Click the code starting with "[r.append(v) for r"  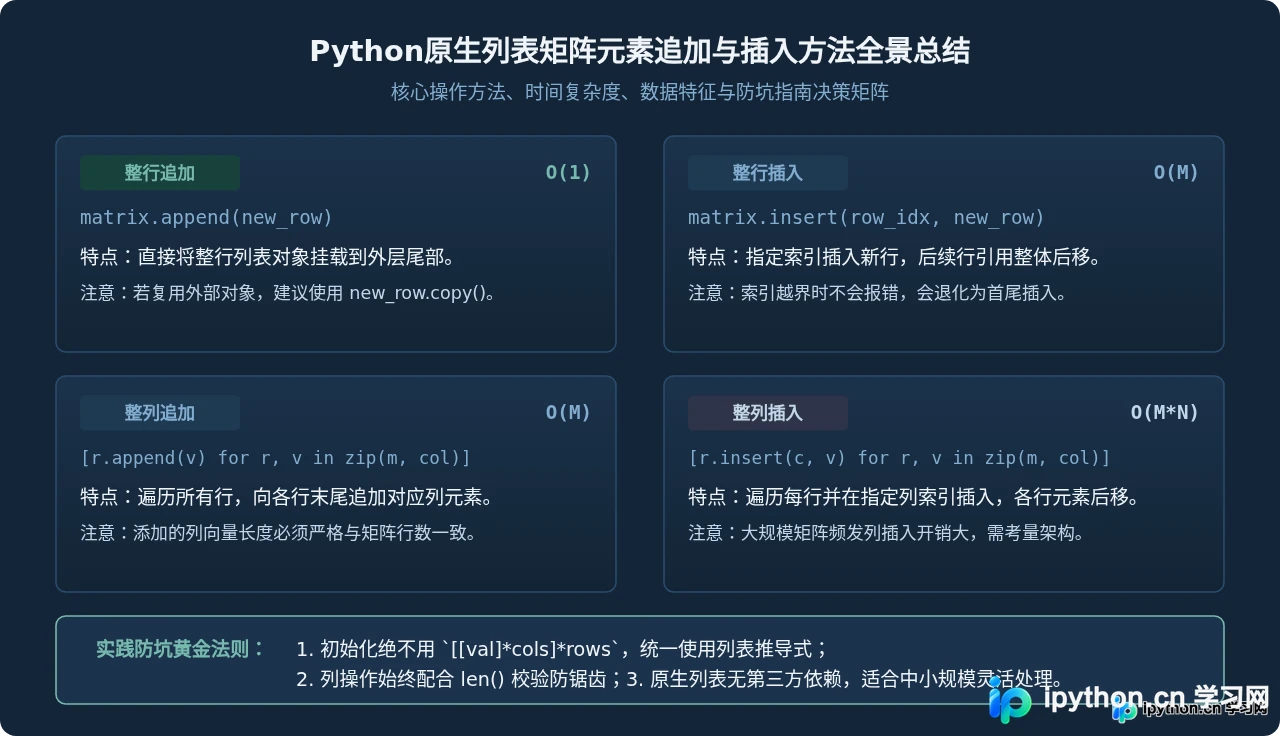pyautogui.click(x=275, y=458)
